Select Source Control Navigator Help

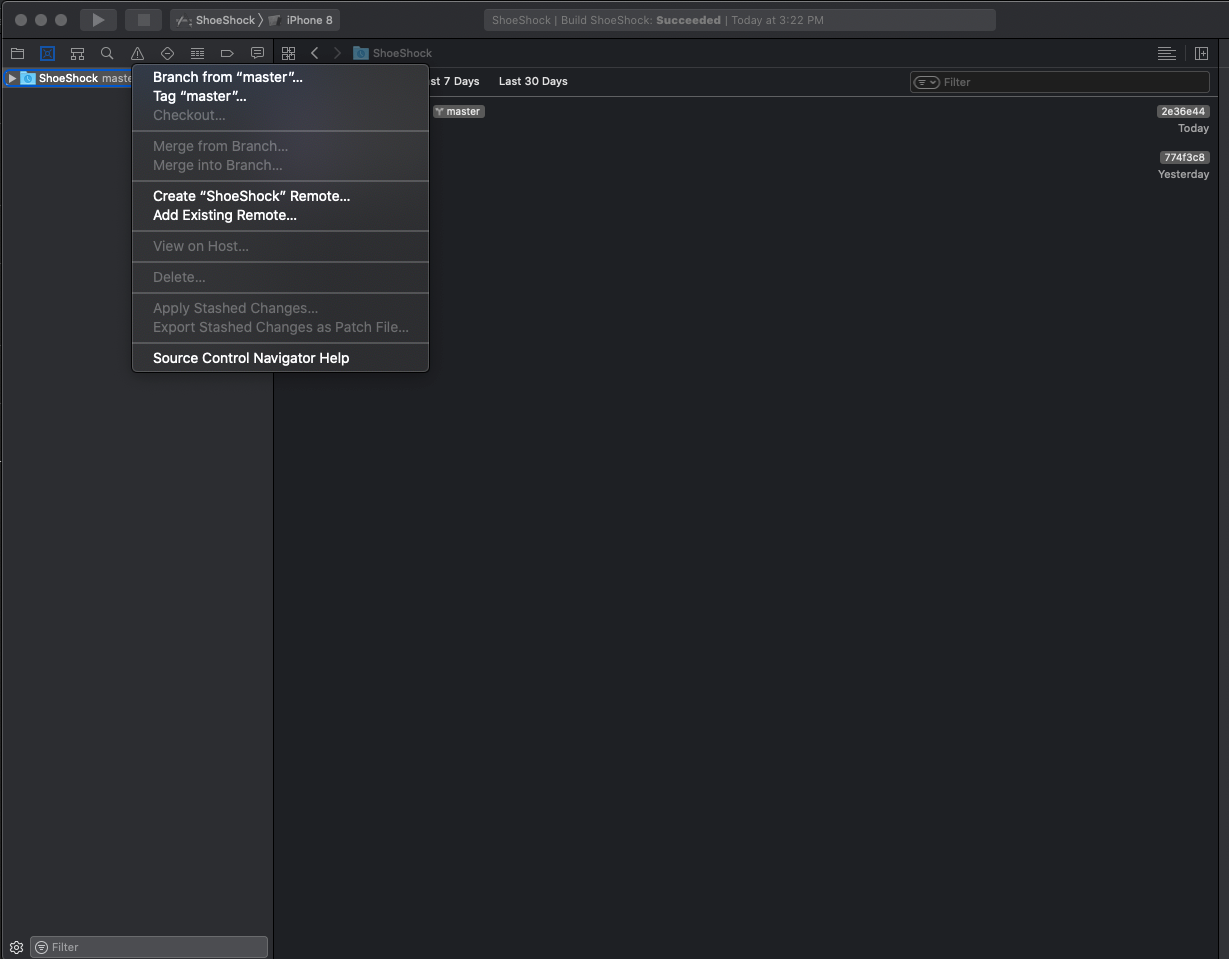click(250, 357)
